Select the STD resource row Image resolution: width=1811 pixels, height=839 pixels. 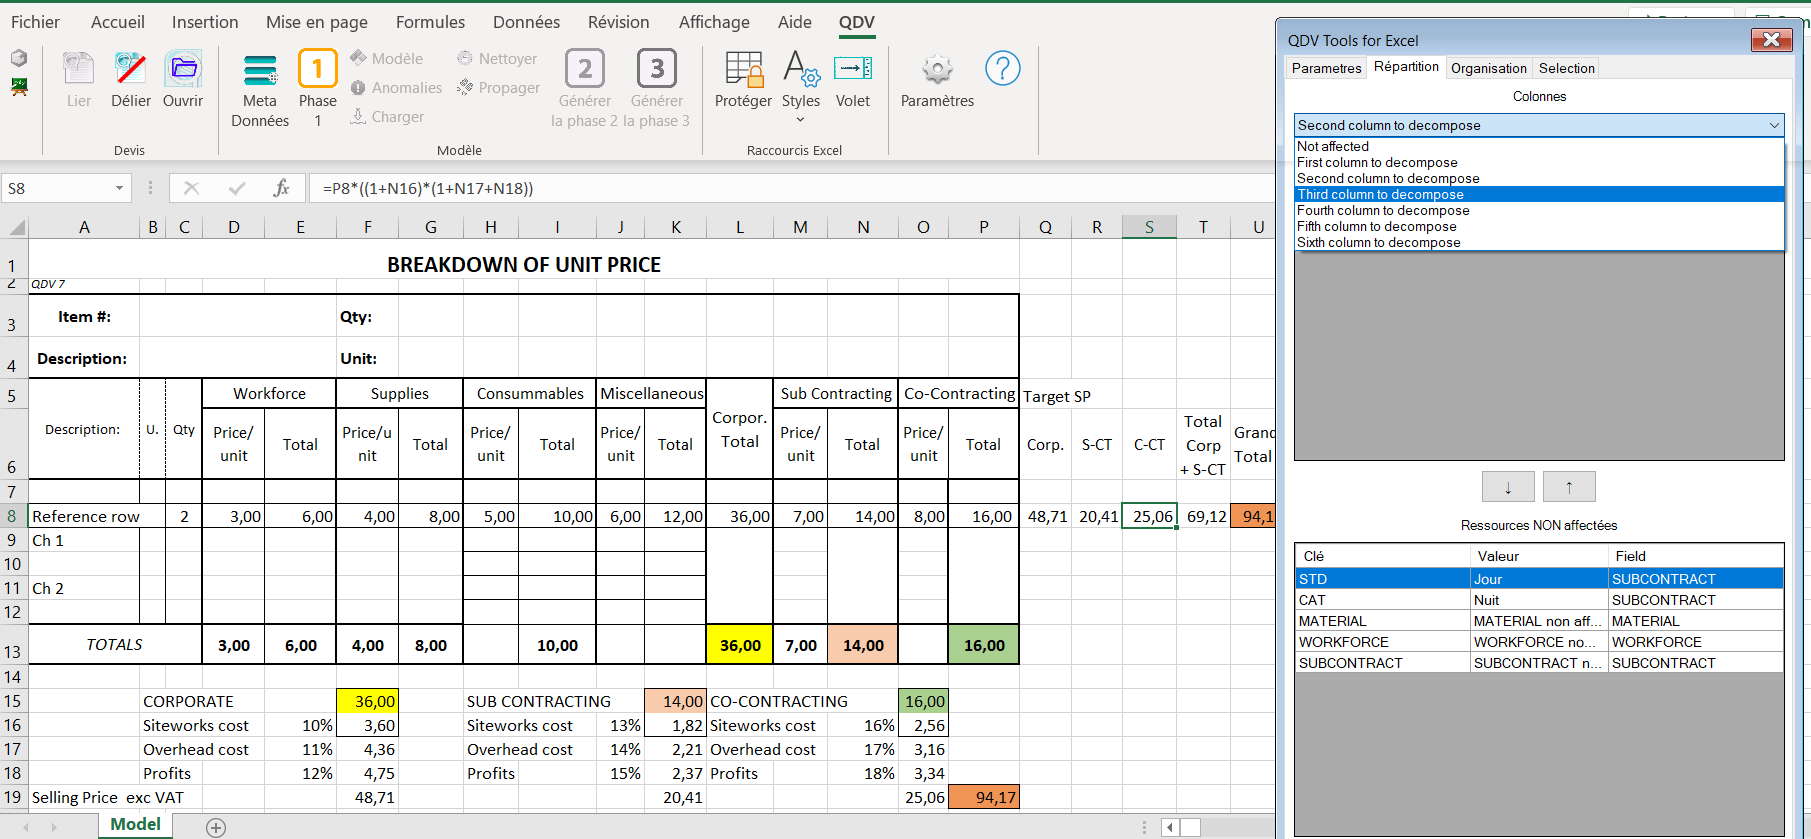tap(1539, 579)
